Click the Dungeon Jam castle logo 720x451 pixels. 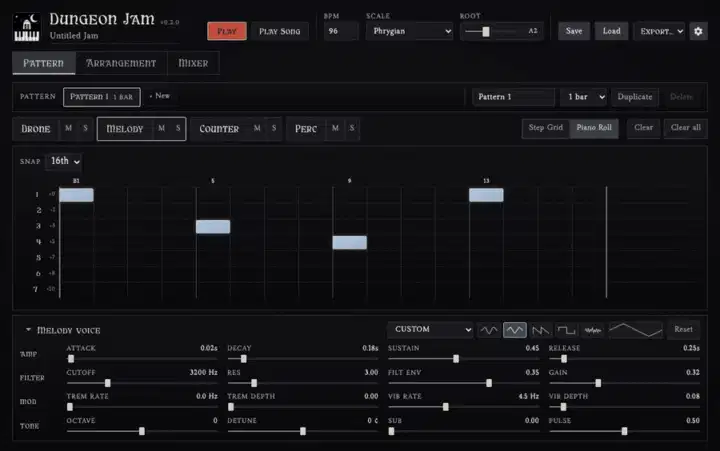[x=27, y=28]
